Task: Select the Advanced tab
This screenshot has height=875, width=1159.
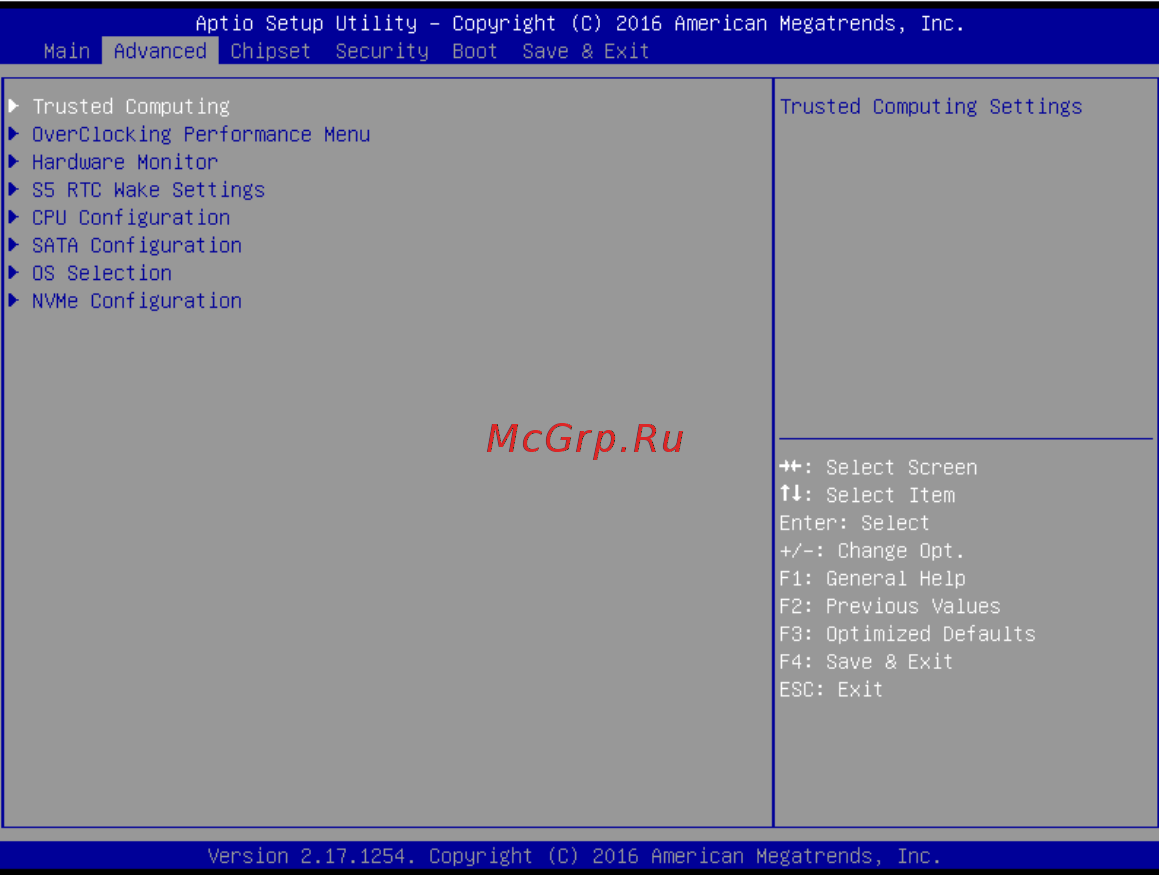Action: tap(160, 52)
